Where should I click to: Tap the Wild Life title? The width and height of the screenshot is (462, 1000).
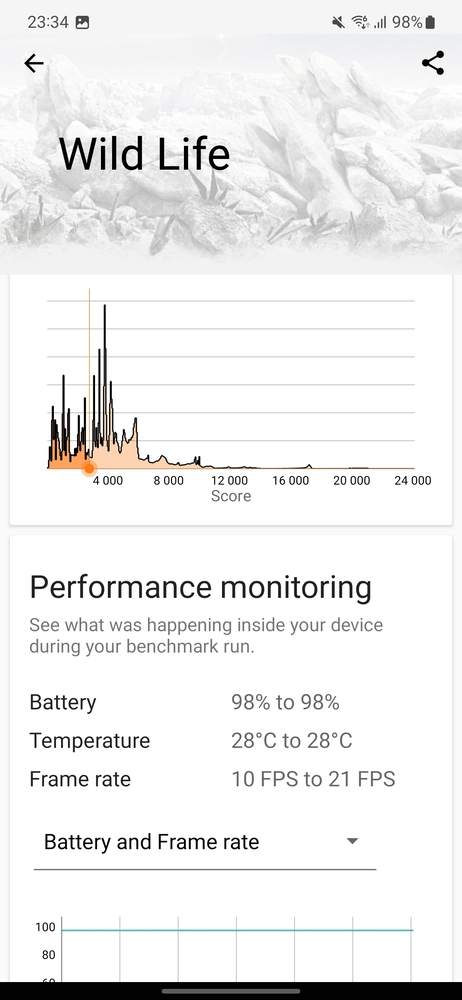pos(144,154)
